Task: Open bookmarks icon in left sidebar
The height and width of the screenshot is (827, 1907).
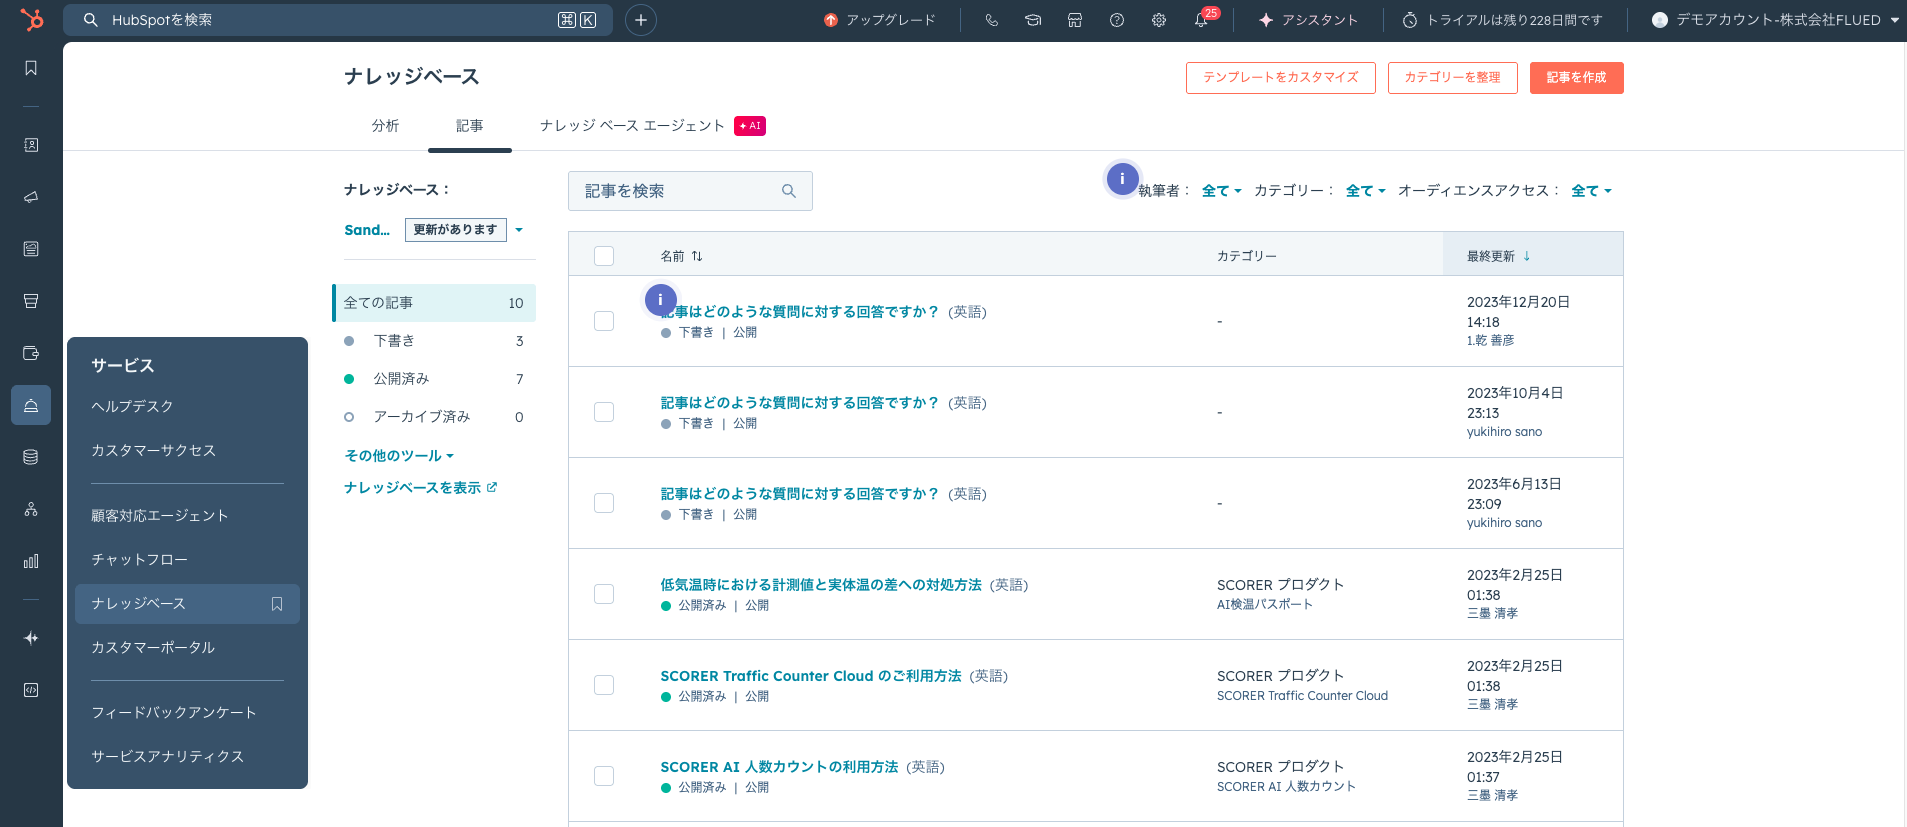Action: pyautogui.click(x=31, y=68)
